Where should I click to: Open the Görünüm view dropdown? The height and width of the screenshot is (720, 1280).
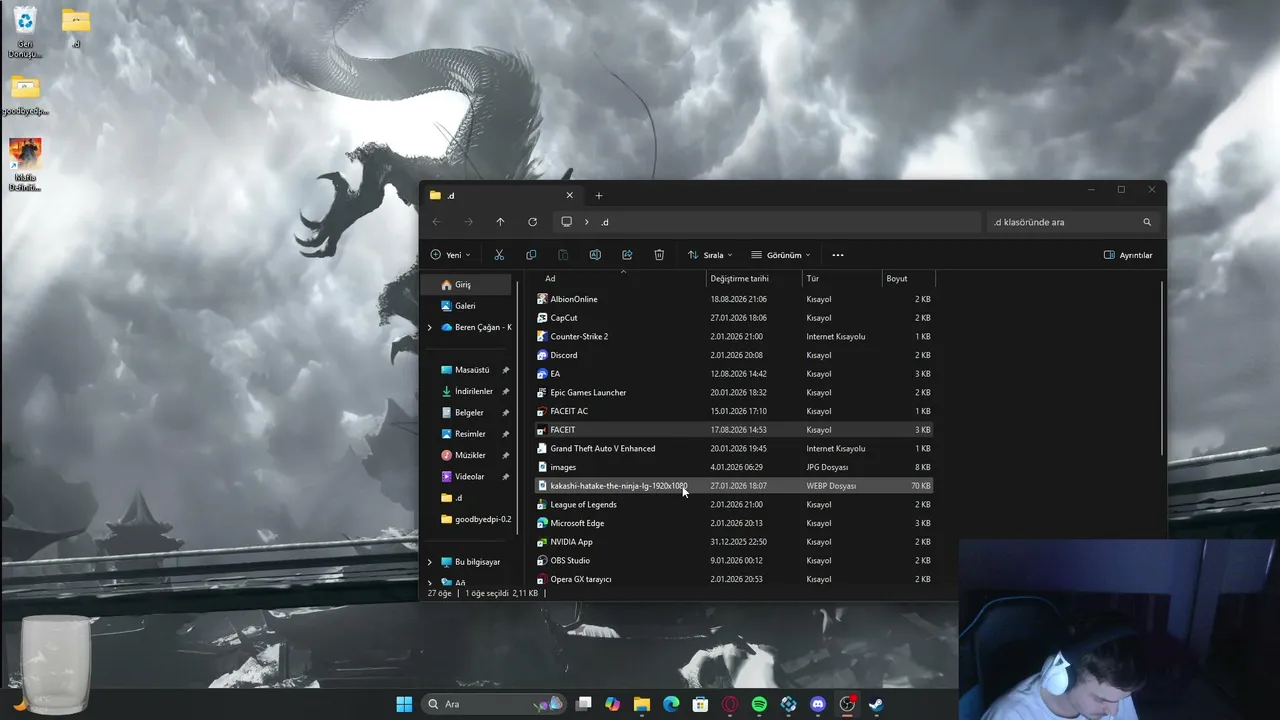pyautogui.click(x=781, y=255)
